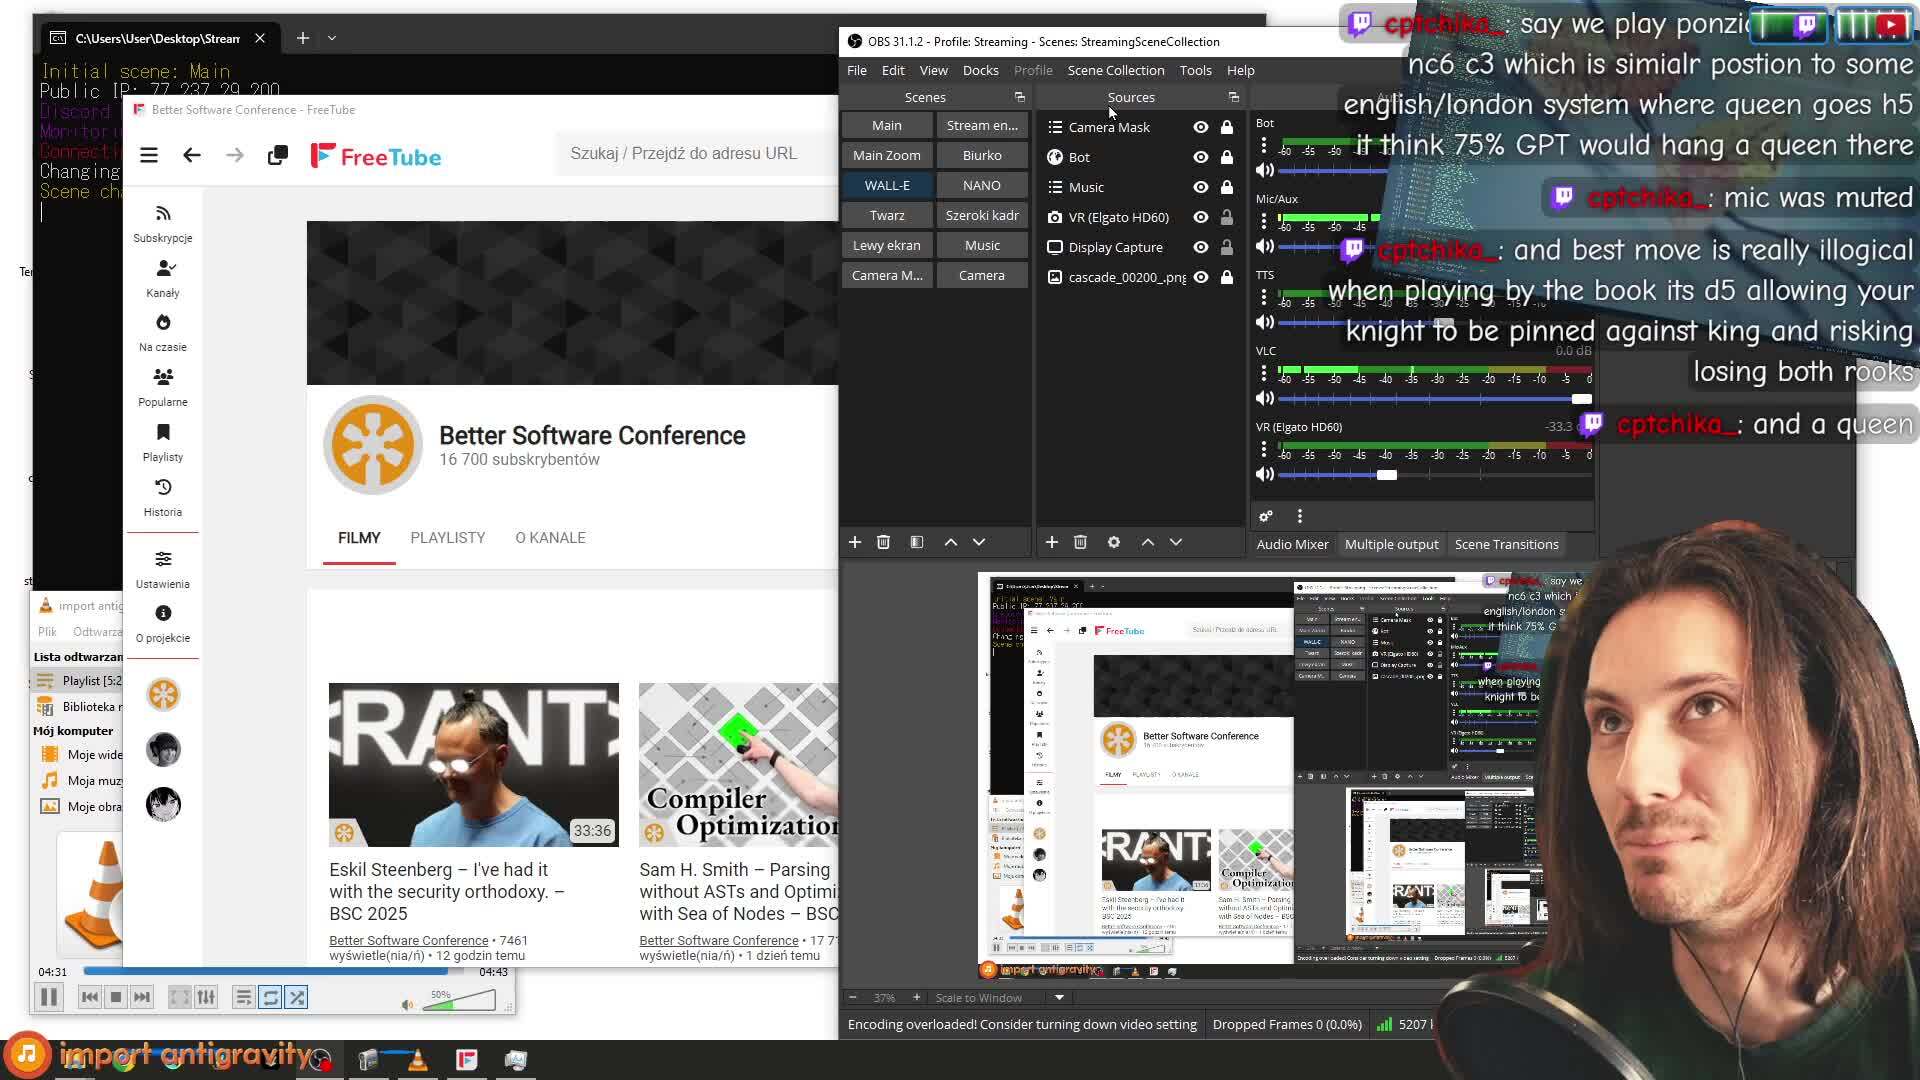Add a new source in OBS

click(1052, 542)
